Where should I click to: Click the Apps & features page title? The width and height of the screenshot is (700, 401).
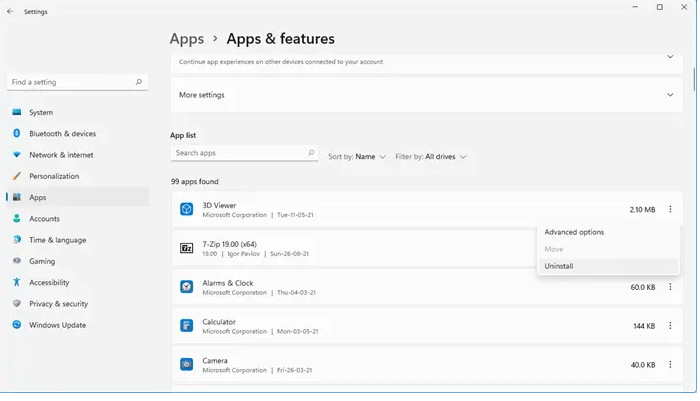pos(280,39)
